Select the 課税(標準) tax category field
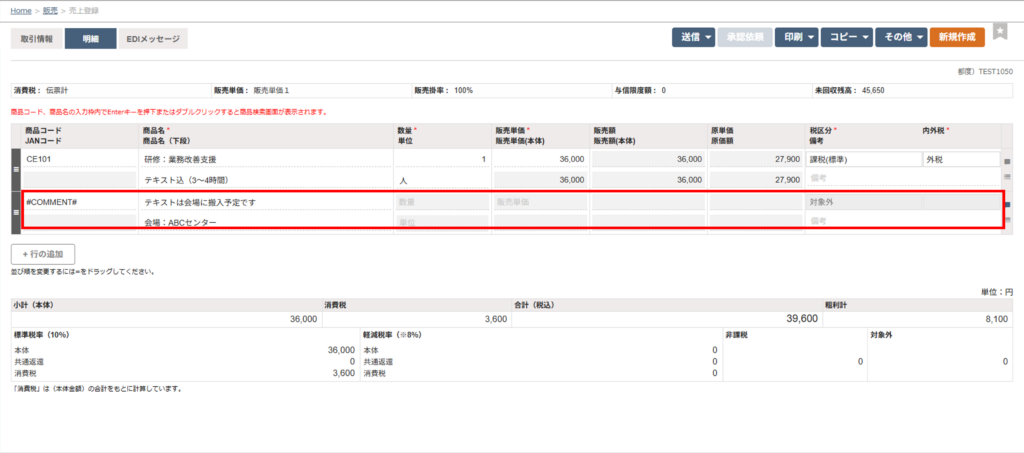This screenshot has height=453, width=1024. (x=862, y=159)
